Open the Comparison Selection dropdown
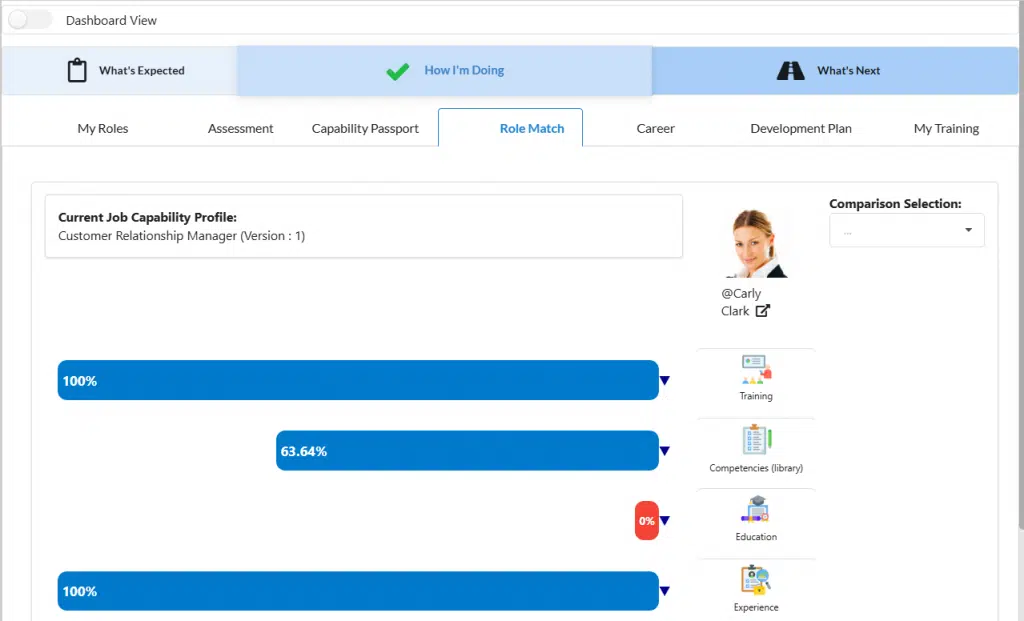1024x621 pixels. coord(906,230)
